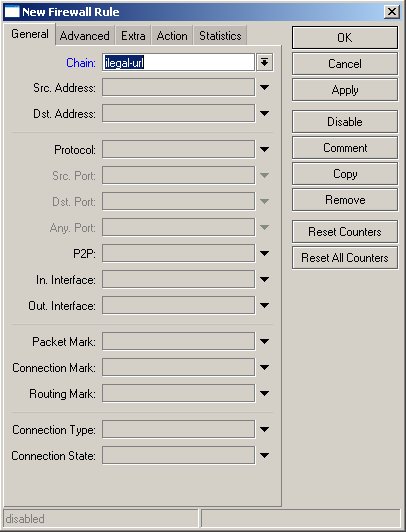Expand the Src. Address field arrow

pos(265,88)
